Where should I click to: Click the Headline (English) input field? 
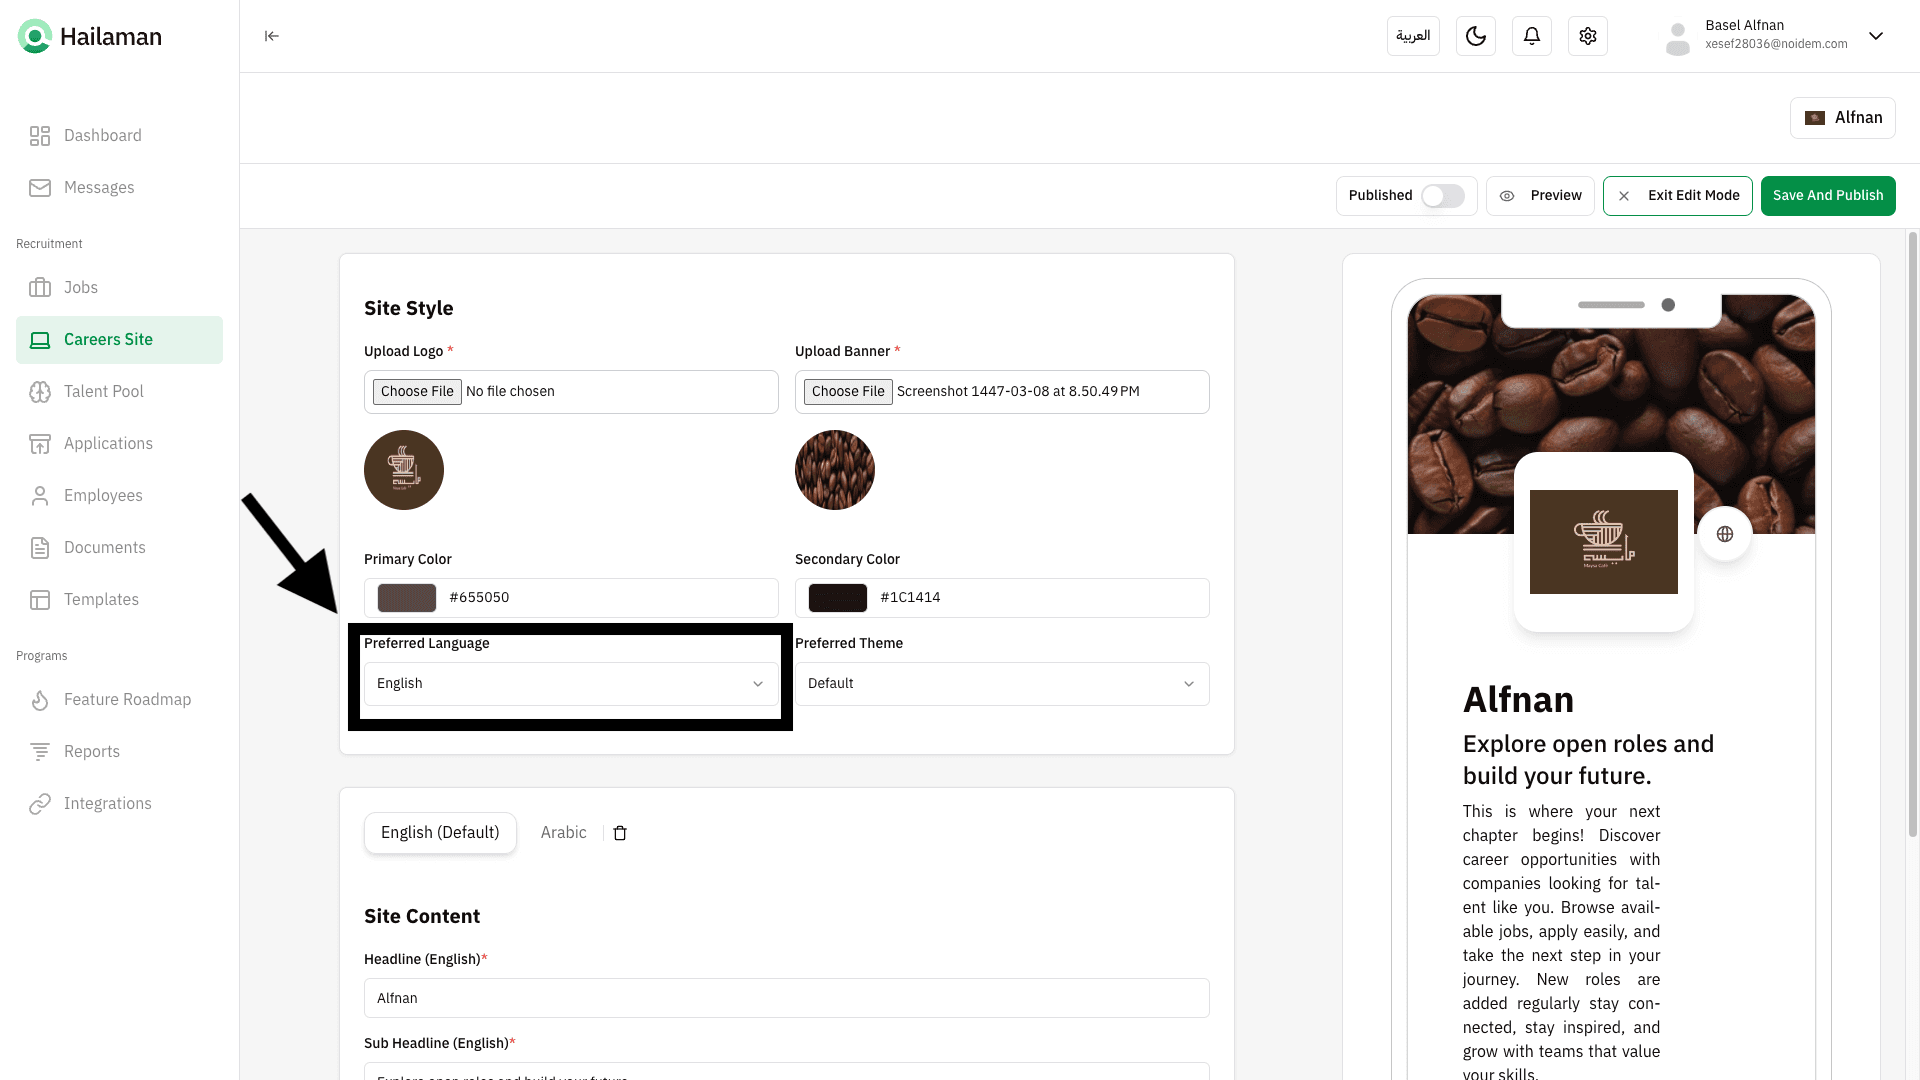tap(786, 998)
